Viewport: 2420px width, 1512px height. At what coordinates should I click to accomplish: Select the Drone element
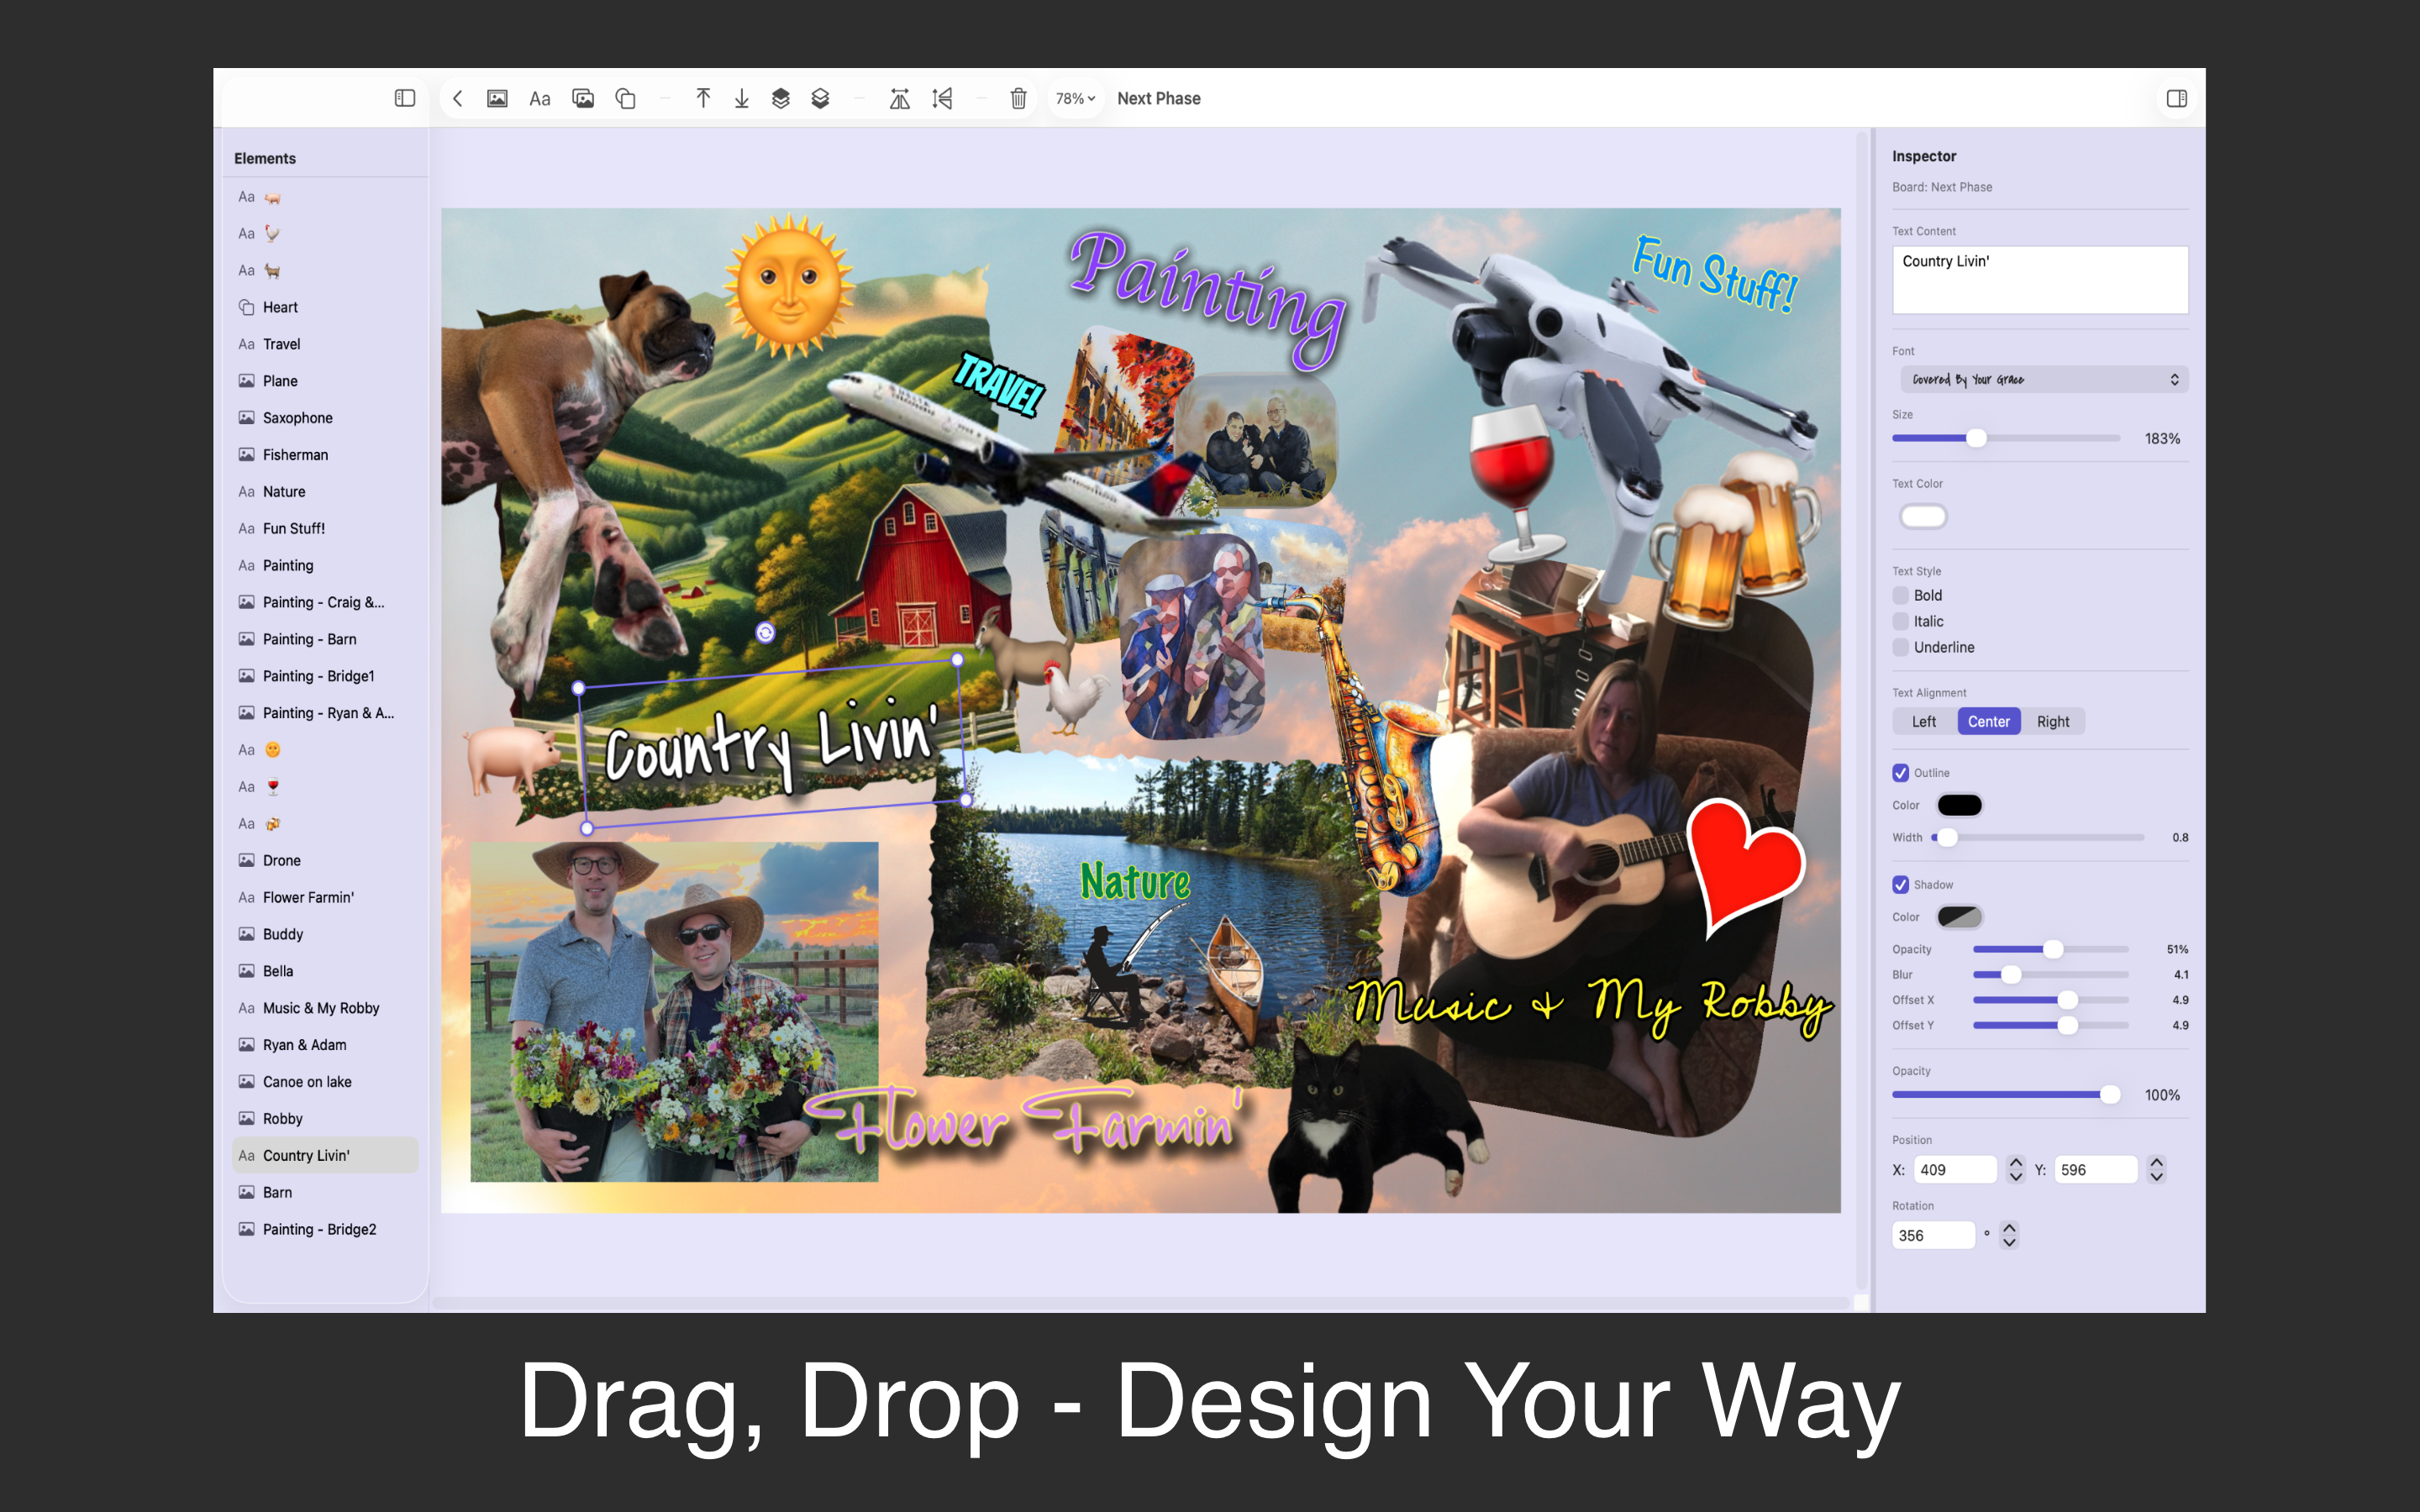tap(325, 860)
